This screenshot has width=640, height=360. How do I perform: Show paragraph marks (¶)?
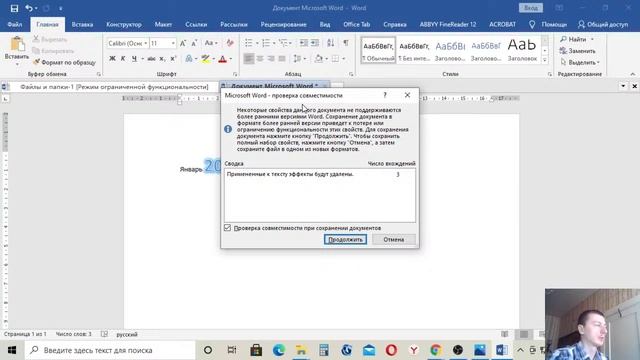346,43
